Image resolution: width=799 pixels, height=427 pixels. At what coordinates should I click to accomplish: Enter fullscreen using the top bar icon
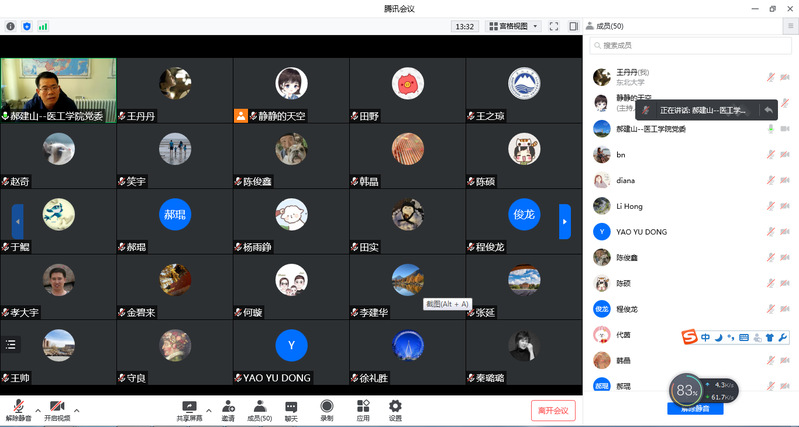(x=554, y=26)
